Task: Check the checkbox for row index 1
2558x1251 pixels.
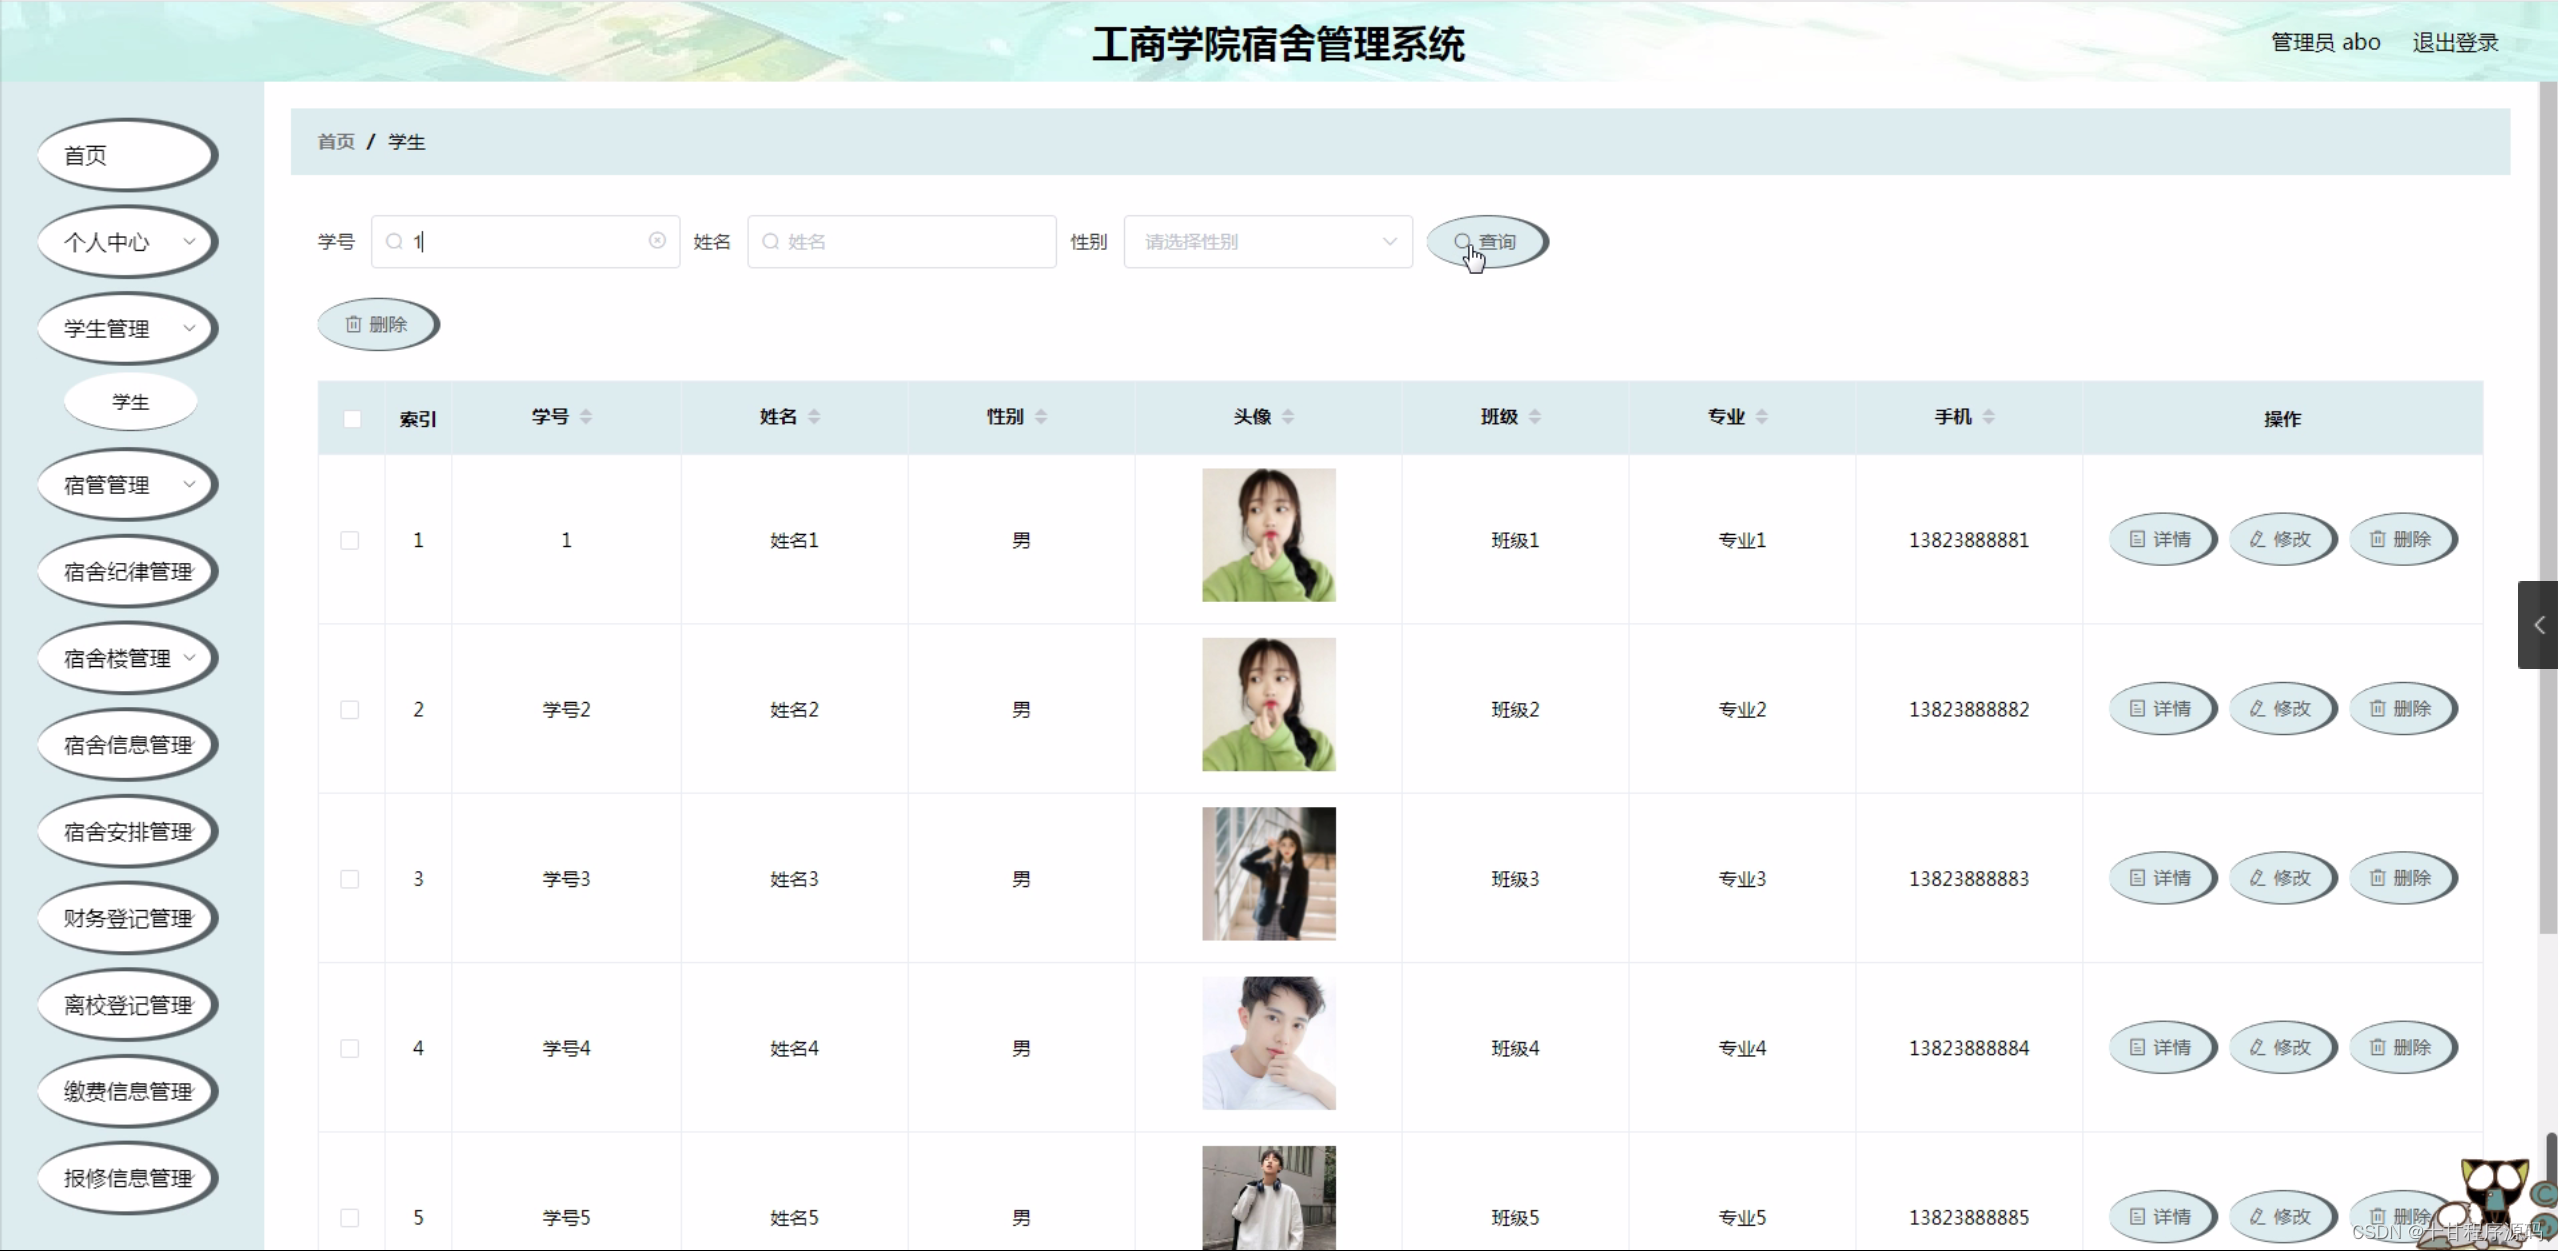Action: 350,541
